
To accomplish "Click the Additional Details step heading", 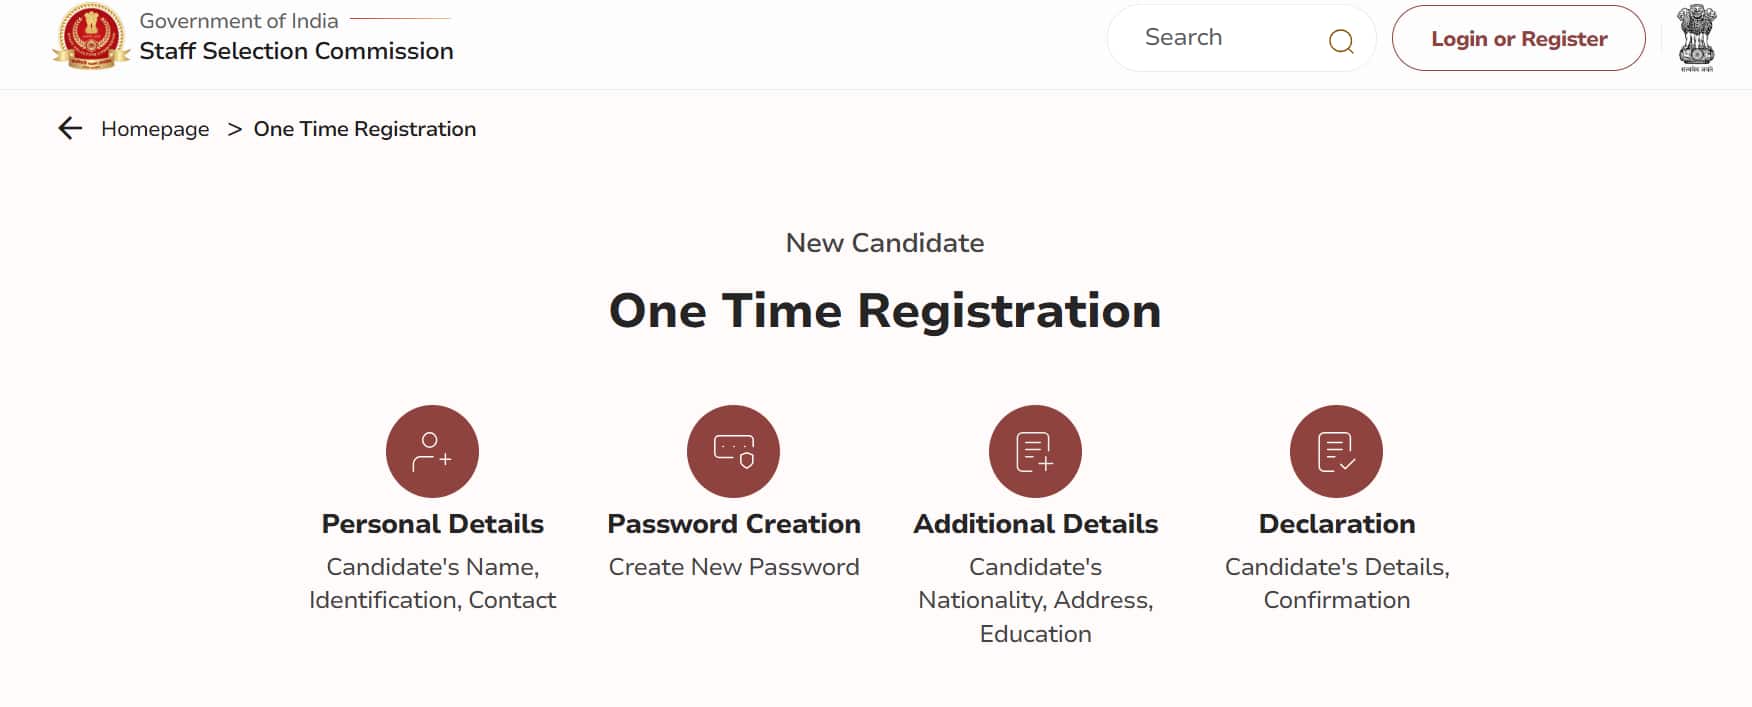I will (1035, 524).
